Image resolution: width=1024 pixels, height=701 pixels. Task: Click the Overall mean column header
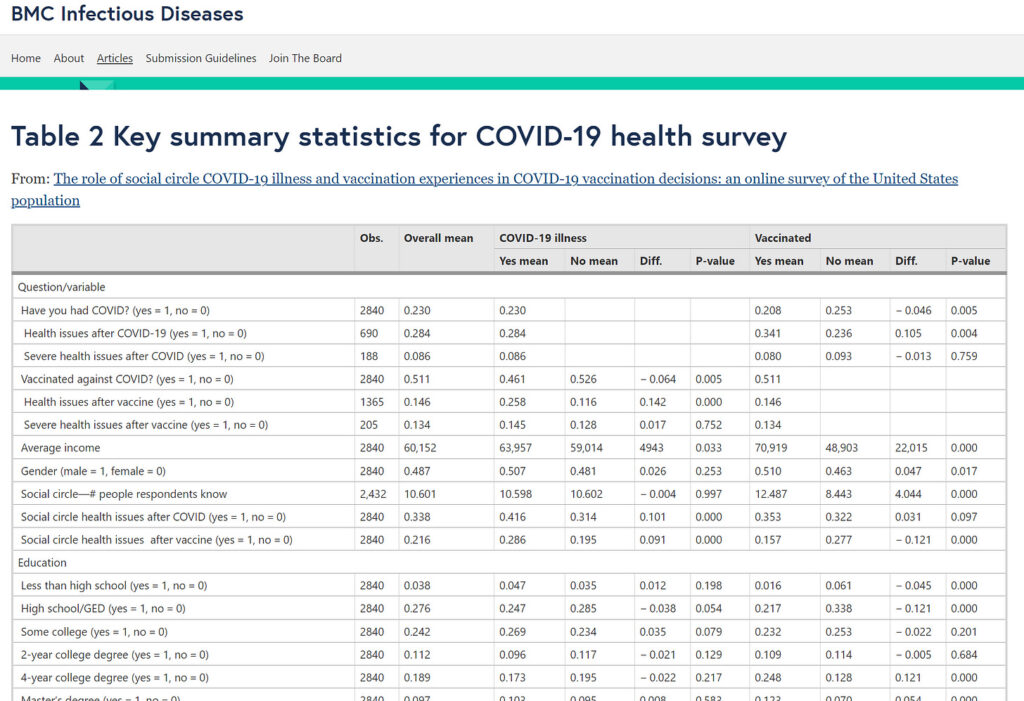click(x=438, y=238)
